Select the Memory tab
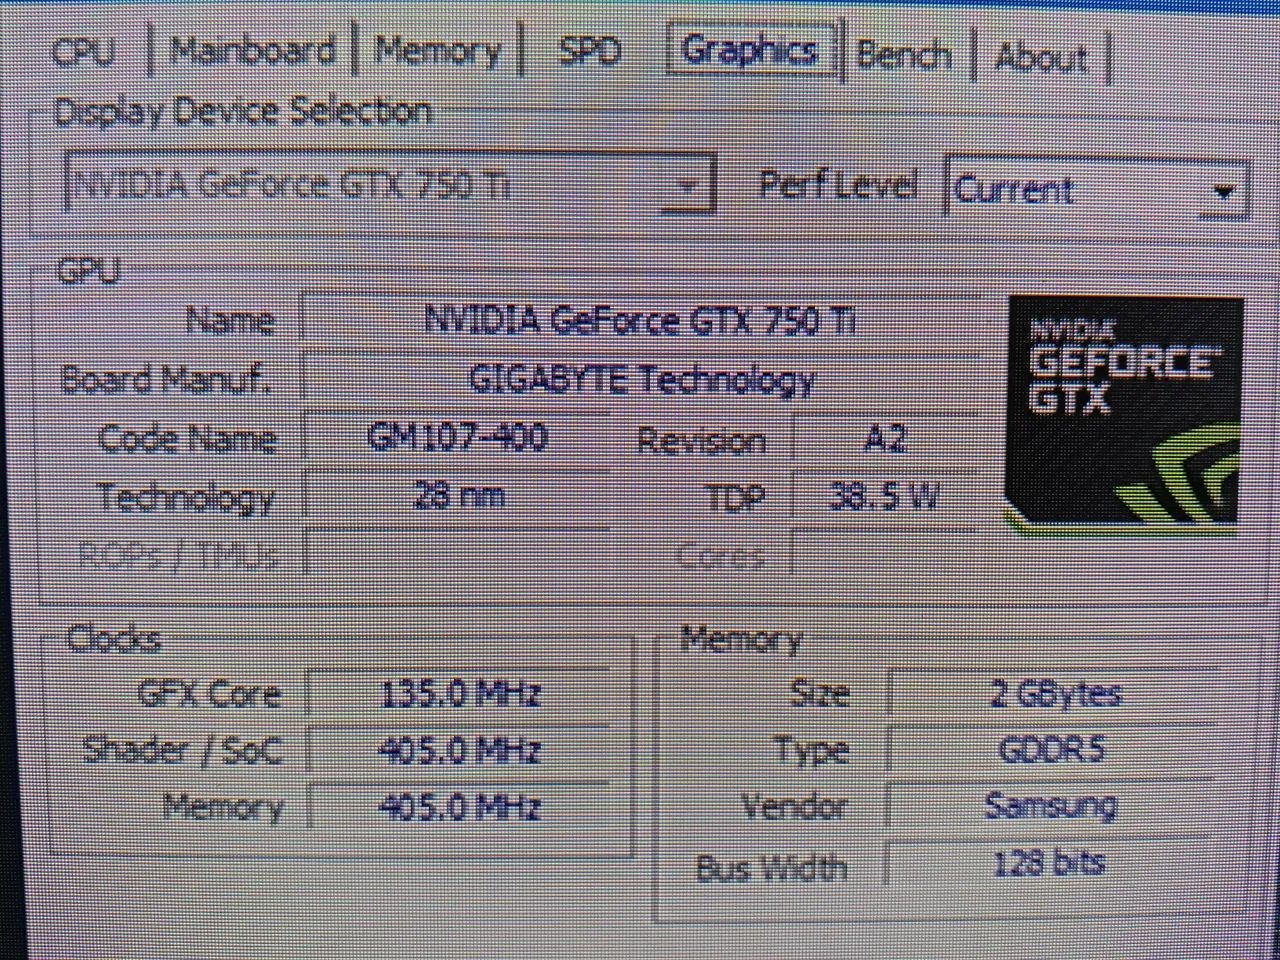 tap(438, 50)
